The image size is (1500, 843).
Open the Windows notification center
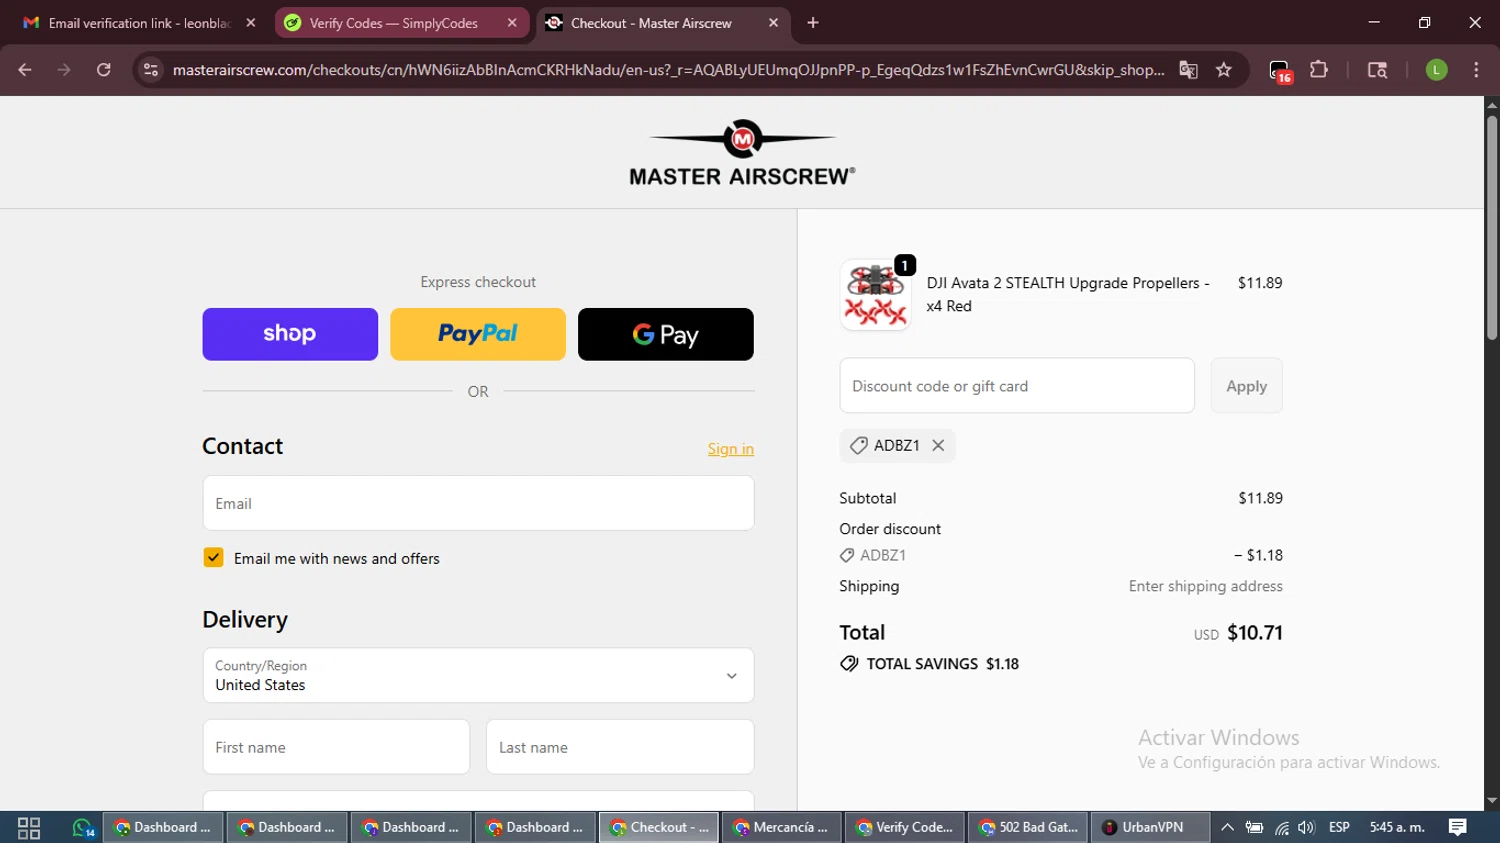click(x=1458, y=827)
